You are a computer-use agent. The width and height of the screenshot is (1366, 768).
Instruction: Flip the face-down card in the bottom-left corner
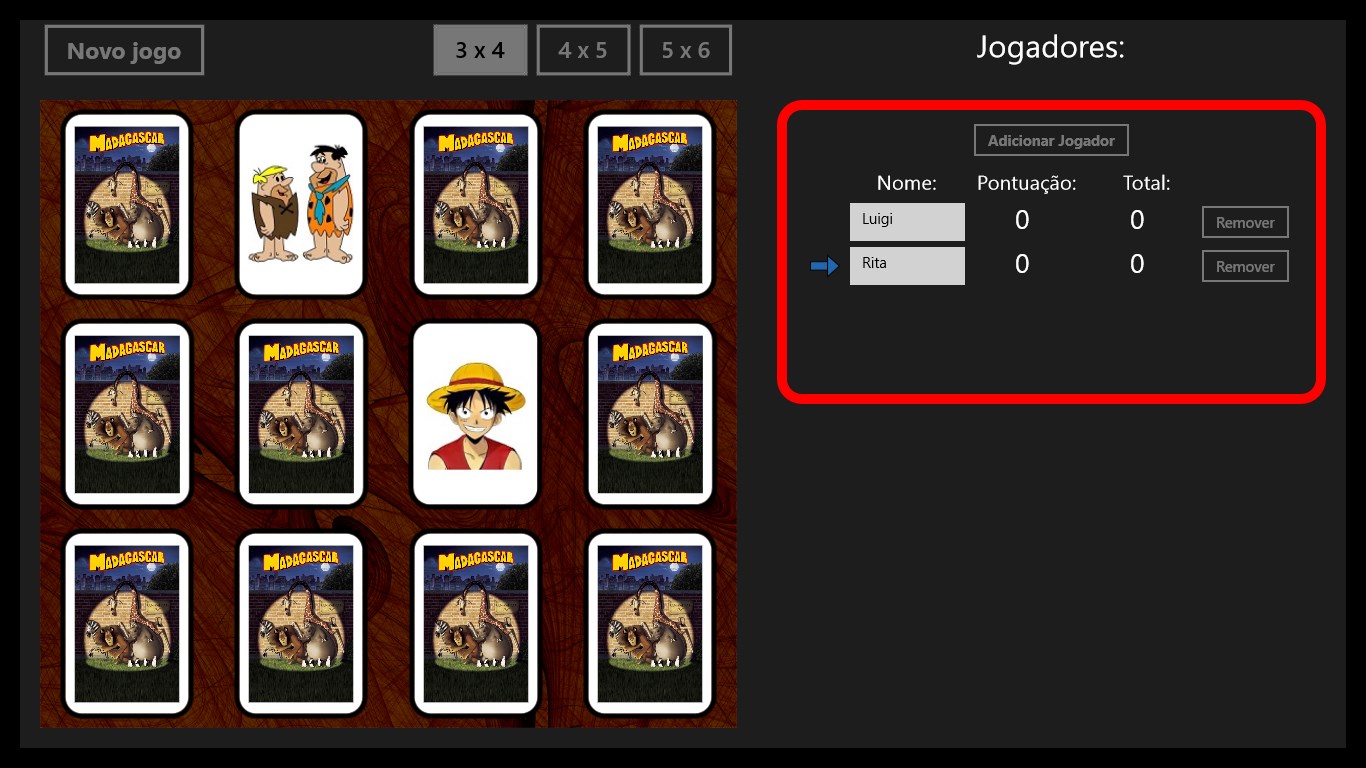point(127,624)
